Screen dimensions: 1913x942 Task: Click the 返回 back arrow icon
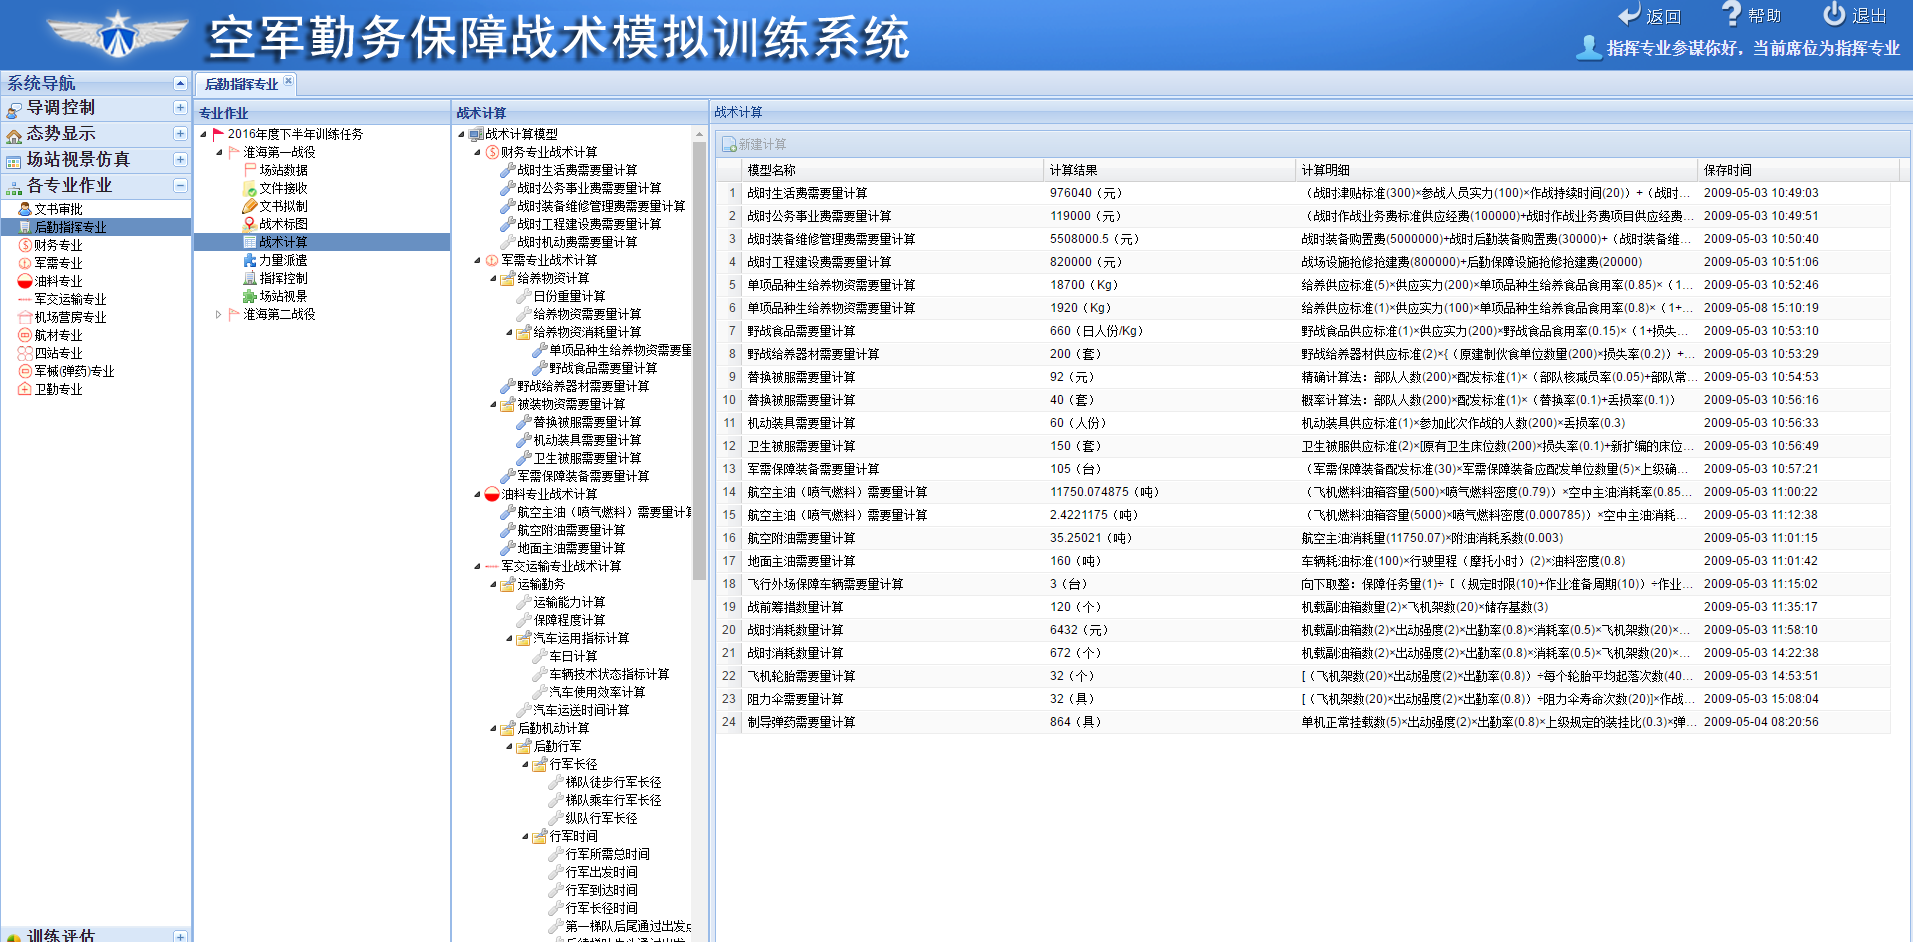pyautogui.click(x=1629, y=15)
